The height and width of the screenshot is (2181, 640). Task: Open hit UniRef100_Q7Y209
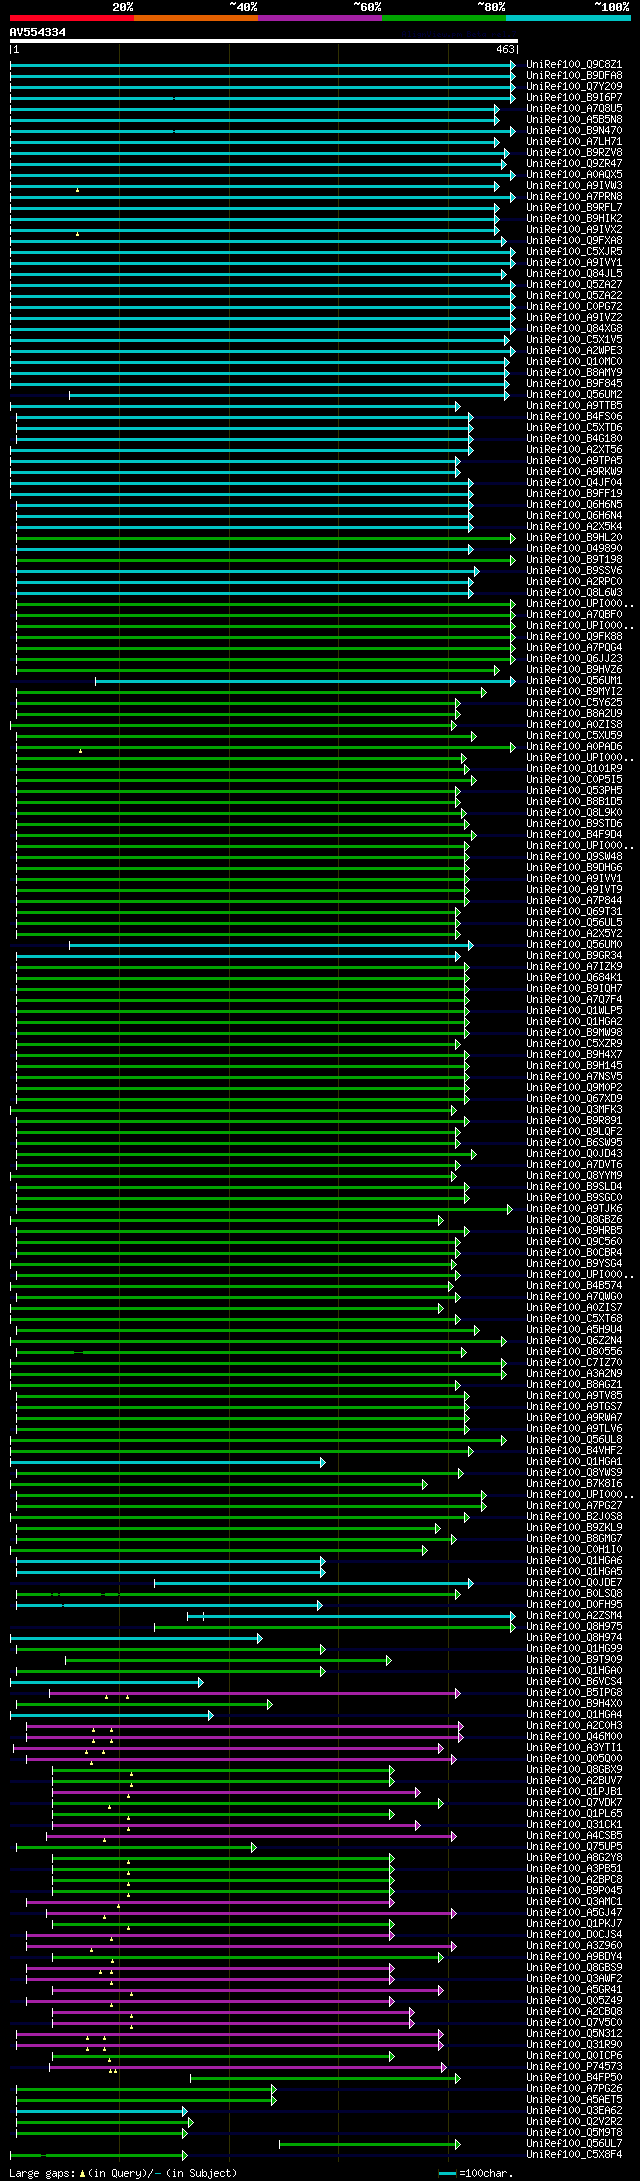[x=574, y=87]
